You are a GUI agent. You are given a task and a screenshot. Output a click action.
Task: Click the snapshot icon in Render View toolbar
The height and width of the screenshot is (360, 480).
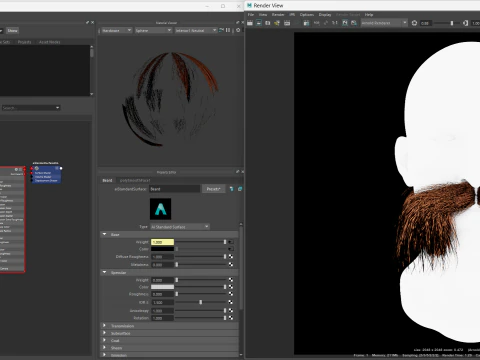tap(268, 23)
